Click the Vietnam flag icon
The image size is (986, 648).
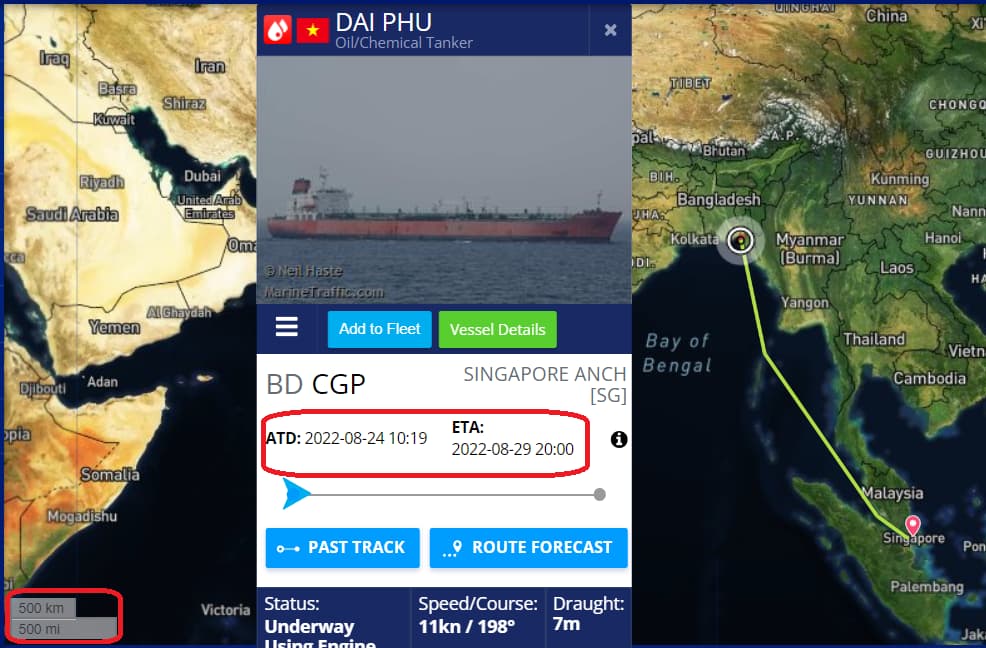(x=313, y=30)
